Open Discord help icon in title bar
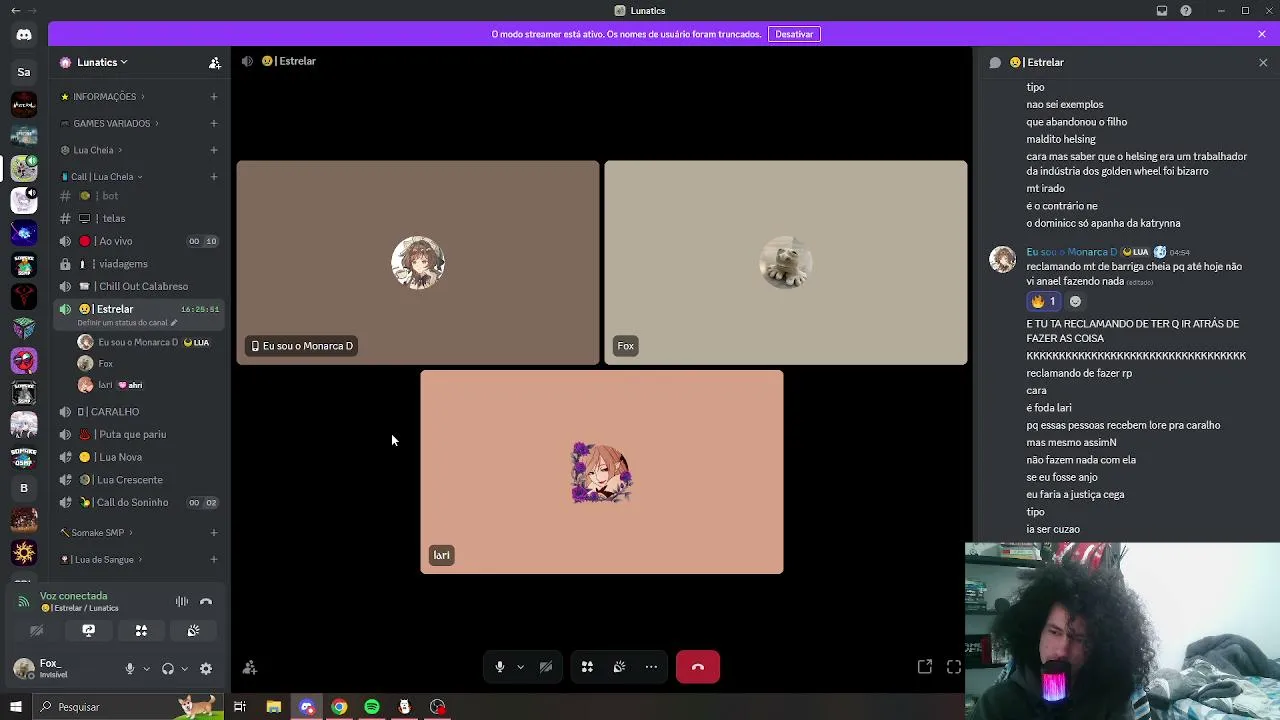The image size is (1280, 720). (x=1186, y=11)
